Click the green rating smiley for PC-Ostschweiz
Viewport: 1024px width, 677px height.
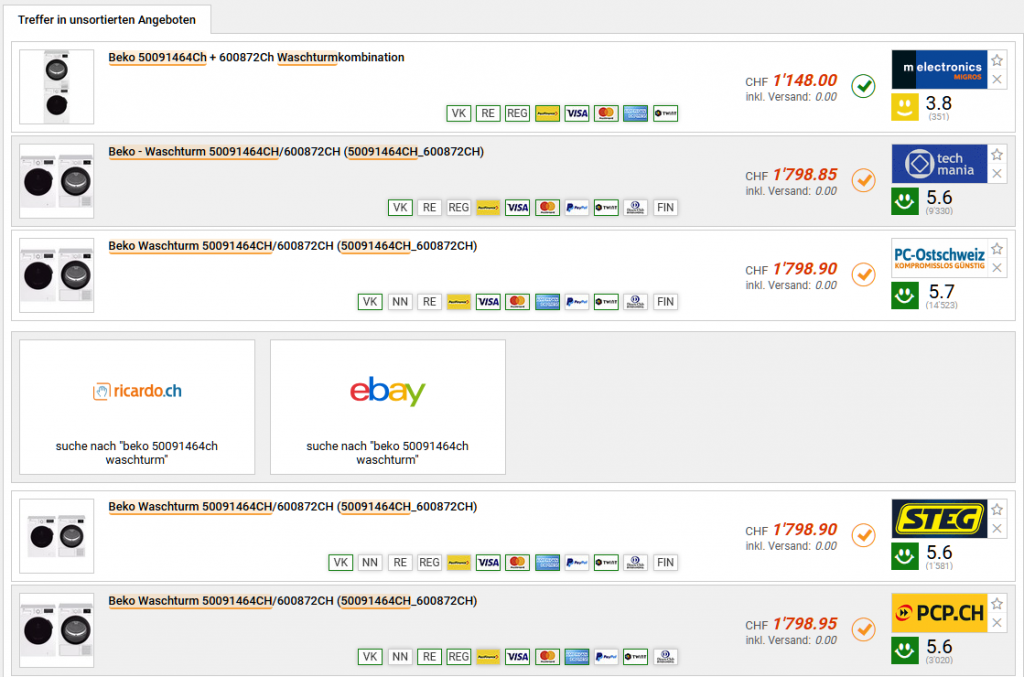(905, 296)
